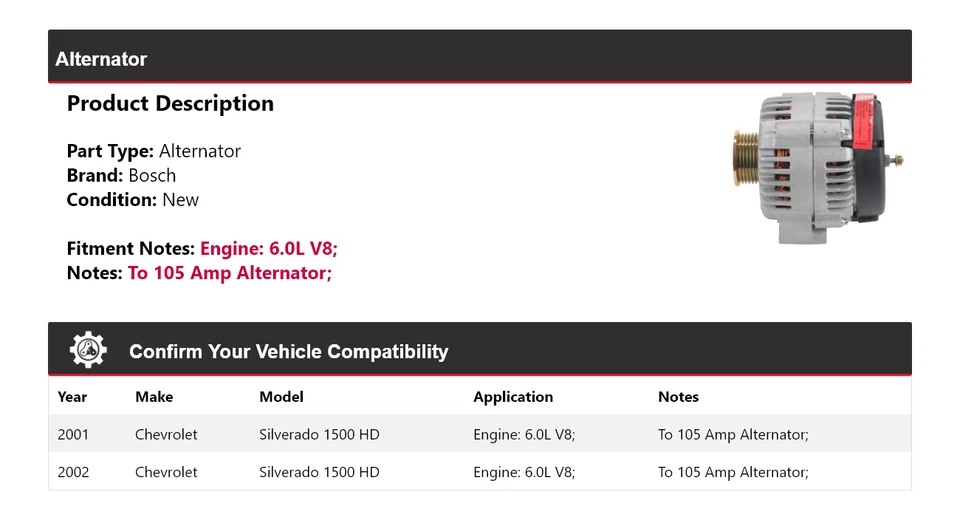Click the Year column header
Viewport: 960px width, 520px height.
(x=72, y=397)
